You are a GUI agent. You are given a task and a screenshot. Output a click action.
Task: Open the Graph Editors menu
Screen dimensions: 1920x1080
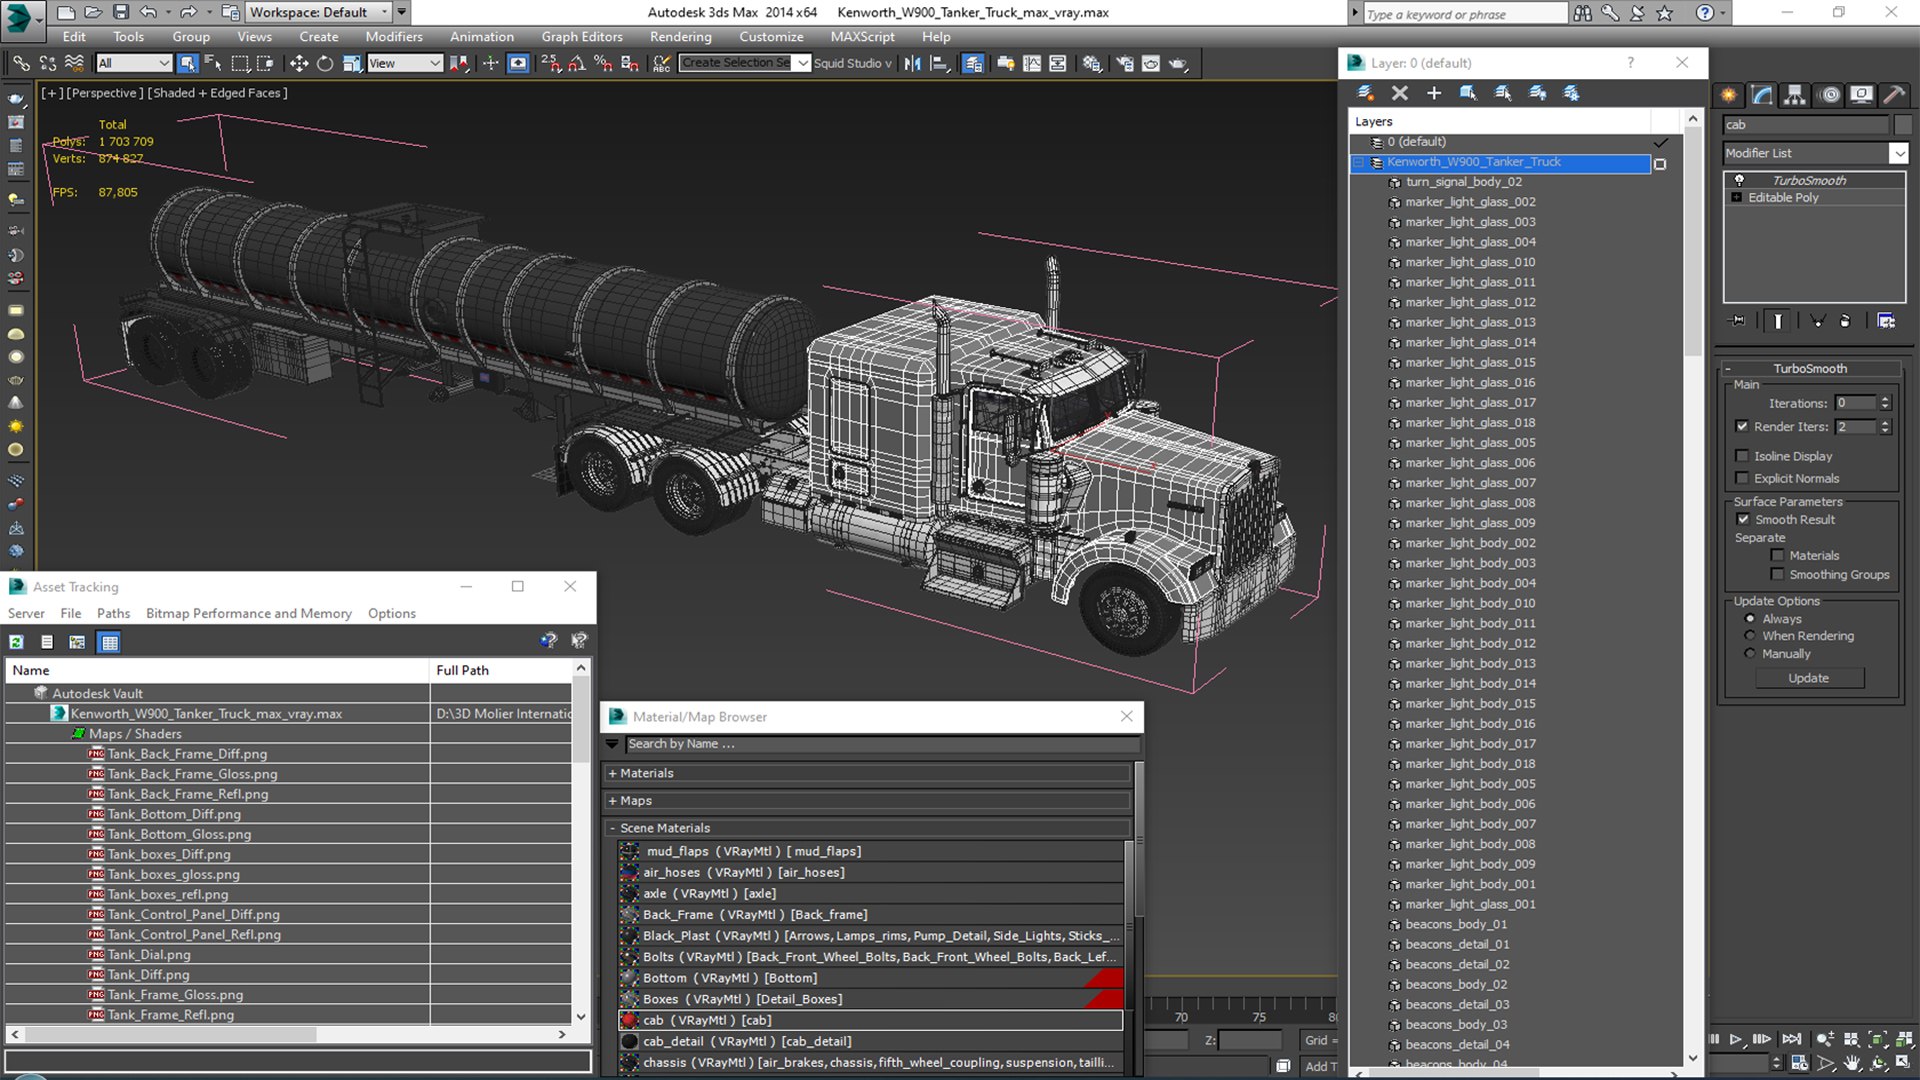pyautogui.click(x=582, y=37)
